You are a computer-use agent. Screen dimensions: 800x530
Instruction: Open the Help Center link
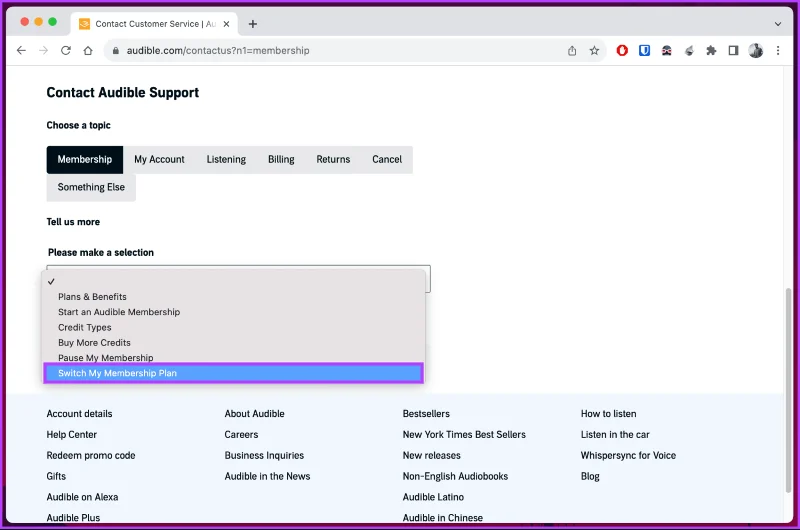point(71,435)
